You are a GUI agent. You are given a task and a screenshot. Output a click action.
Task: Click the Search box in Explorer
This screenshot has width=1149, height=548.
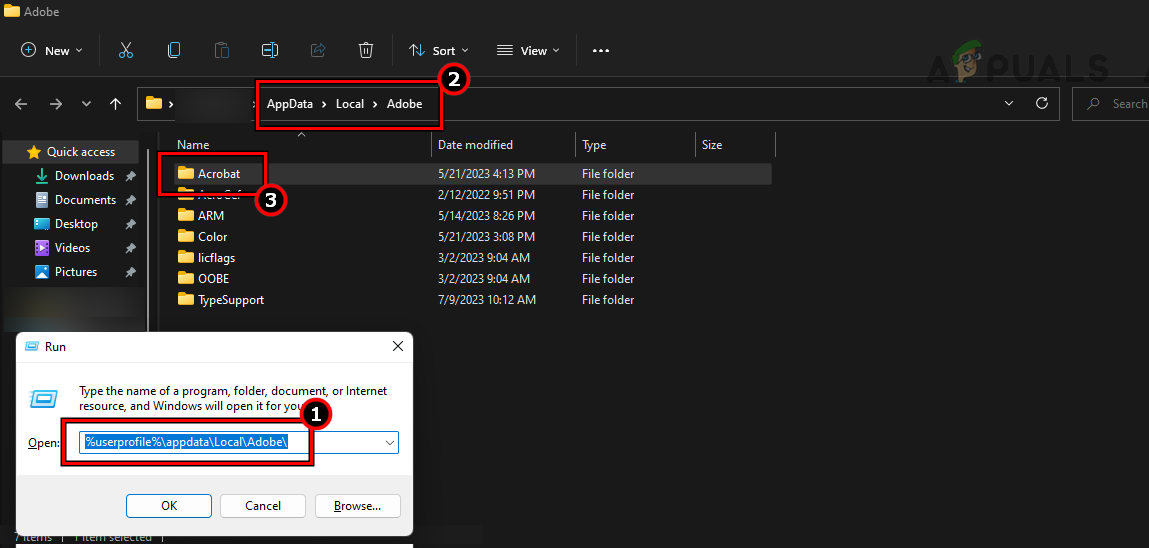[x=1111, y=104]
